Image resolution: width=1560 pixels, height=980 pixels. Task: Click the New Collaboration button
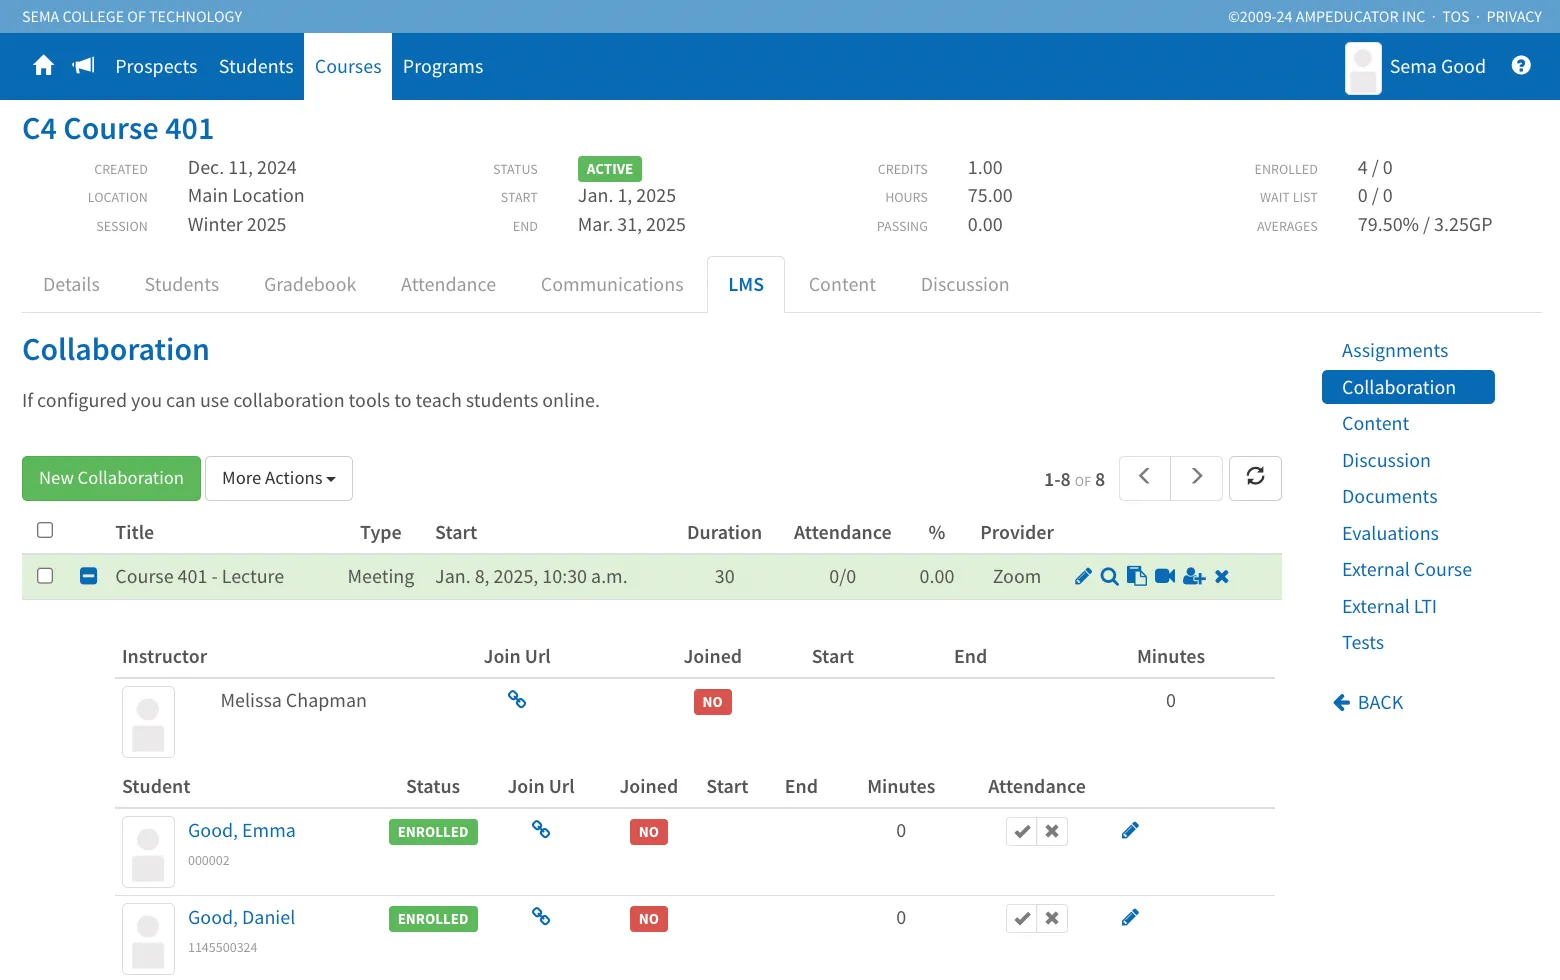click(111, 479)
